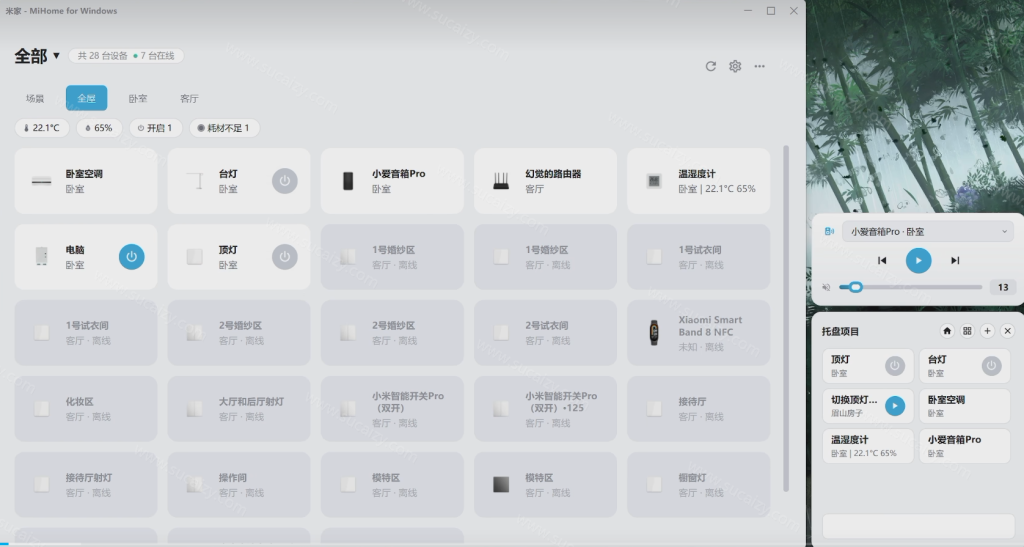The width and height of the screenshot is (1024, 547).
Task: Toggle power of 电脑 device card
Action: [132, 257]
